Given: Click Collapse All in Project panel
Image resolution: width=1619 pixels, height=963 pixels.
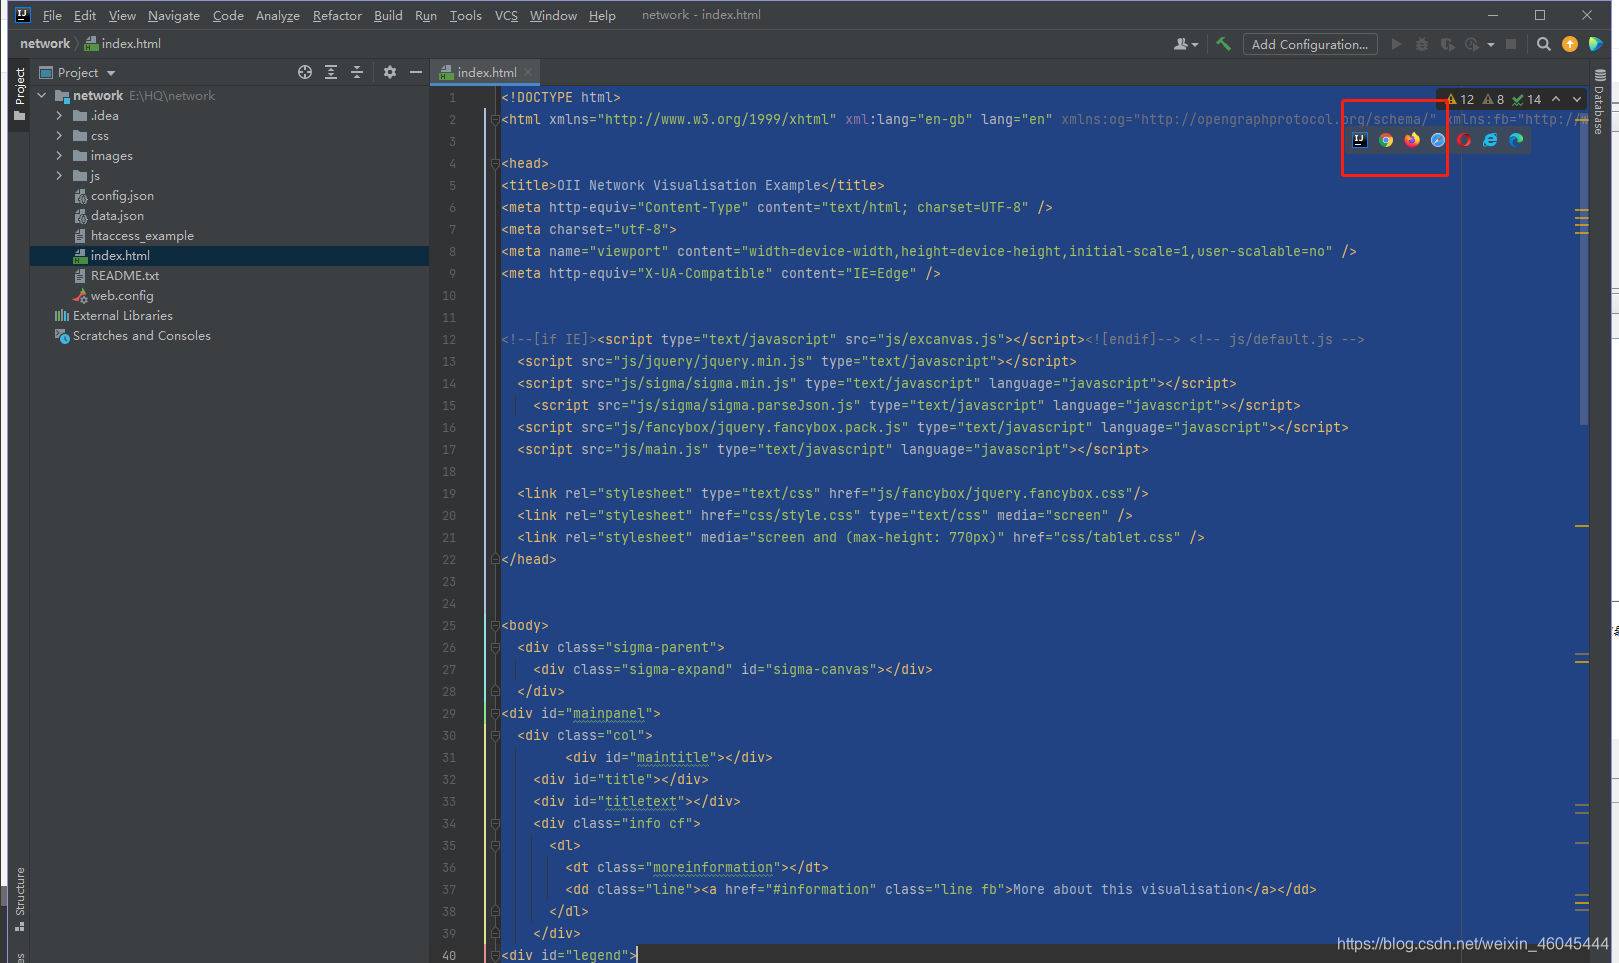Looking at the screenshot, I should point(357,72).
